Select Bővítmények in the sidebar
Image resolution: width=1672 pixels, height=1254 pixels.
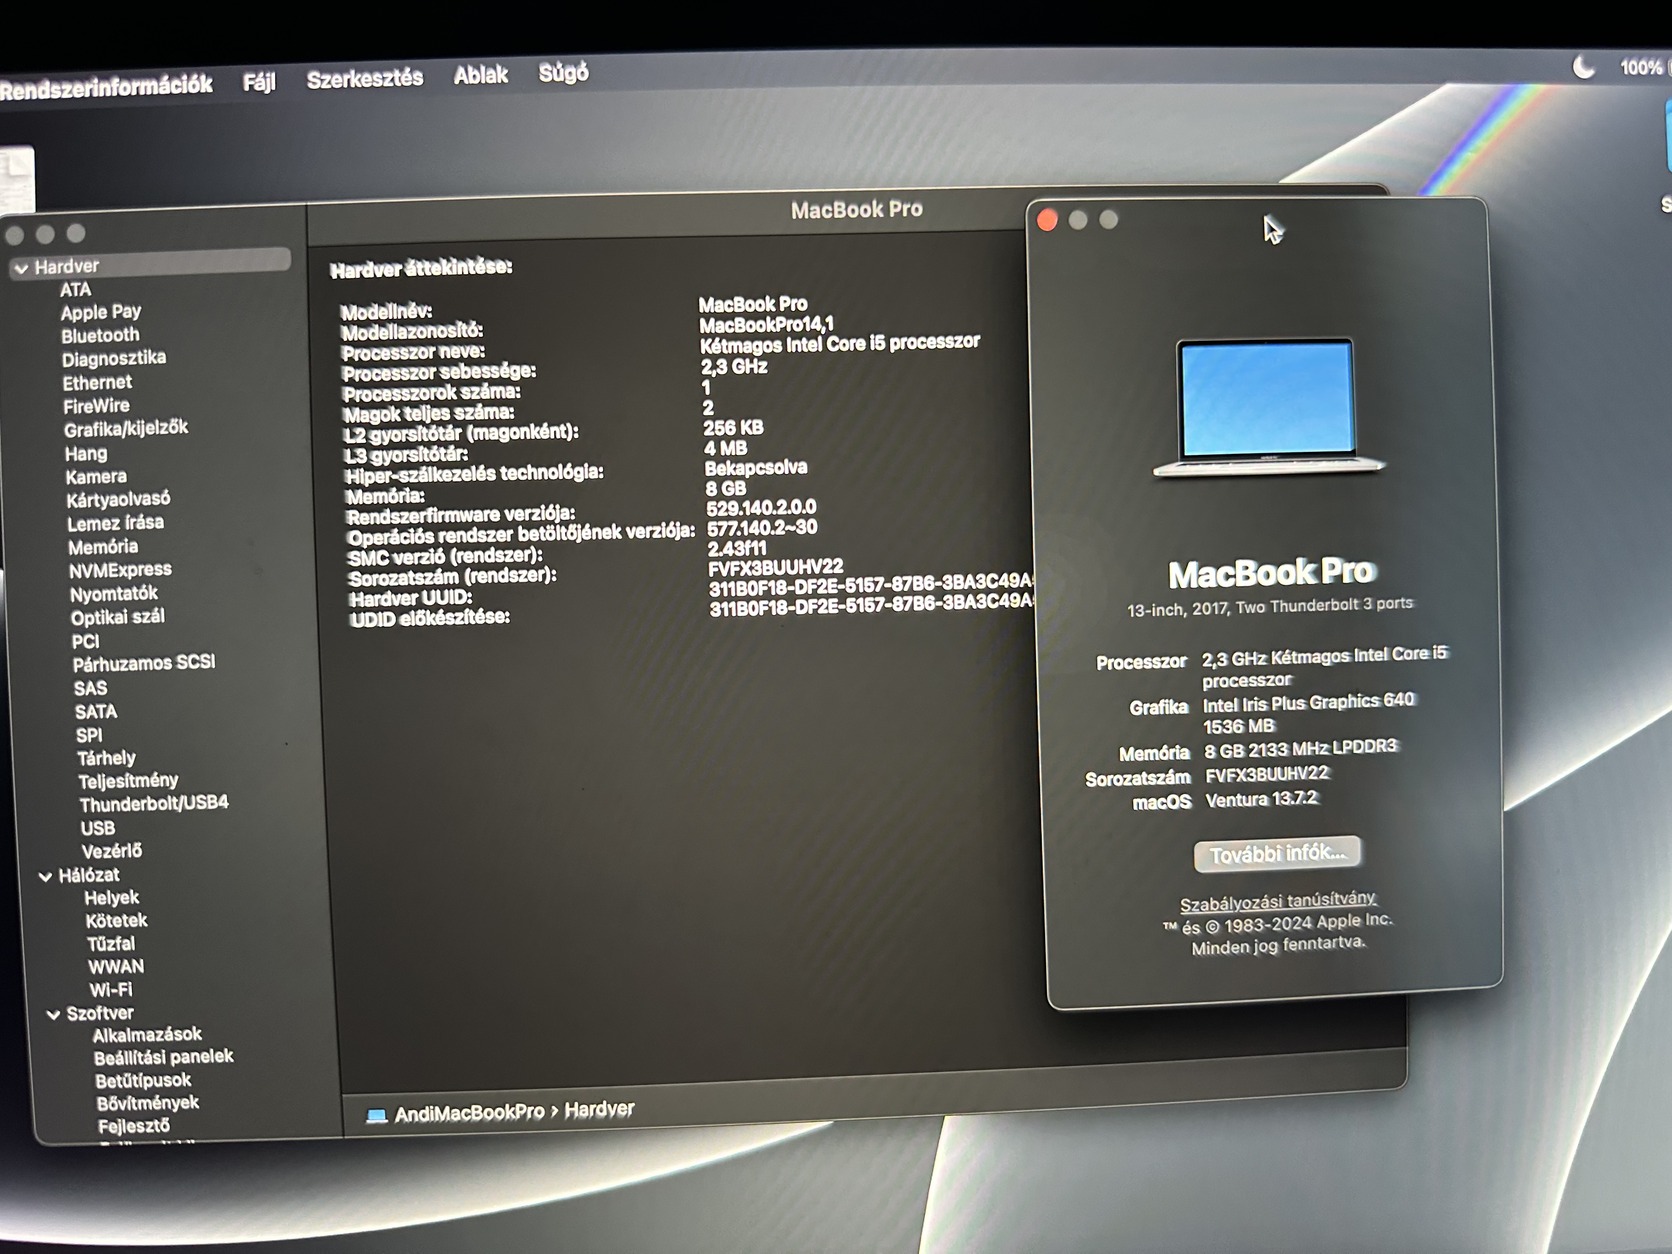click(x=148, y=1104)
